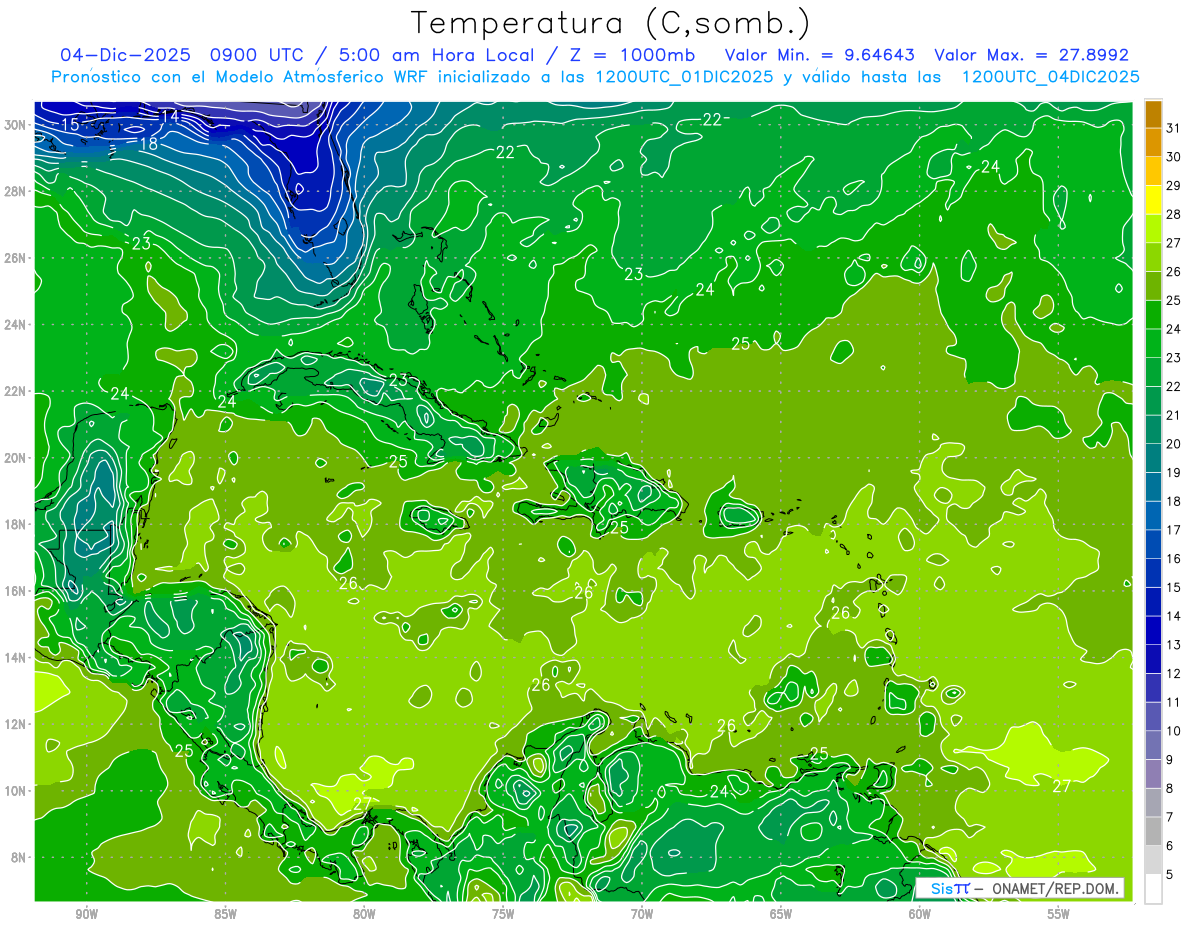1200x927 pixels.
Task: Select the color band between 27 and 28
Action: point(1153,229)
